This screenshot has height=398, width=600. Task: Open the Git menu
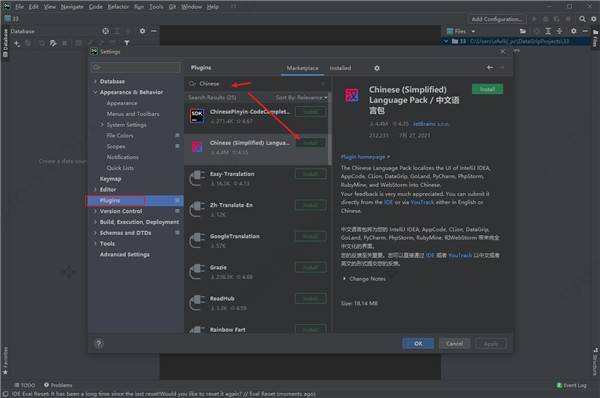click(x=172, y=7)
